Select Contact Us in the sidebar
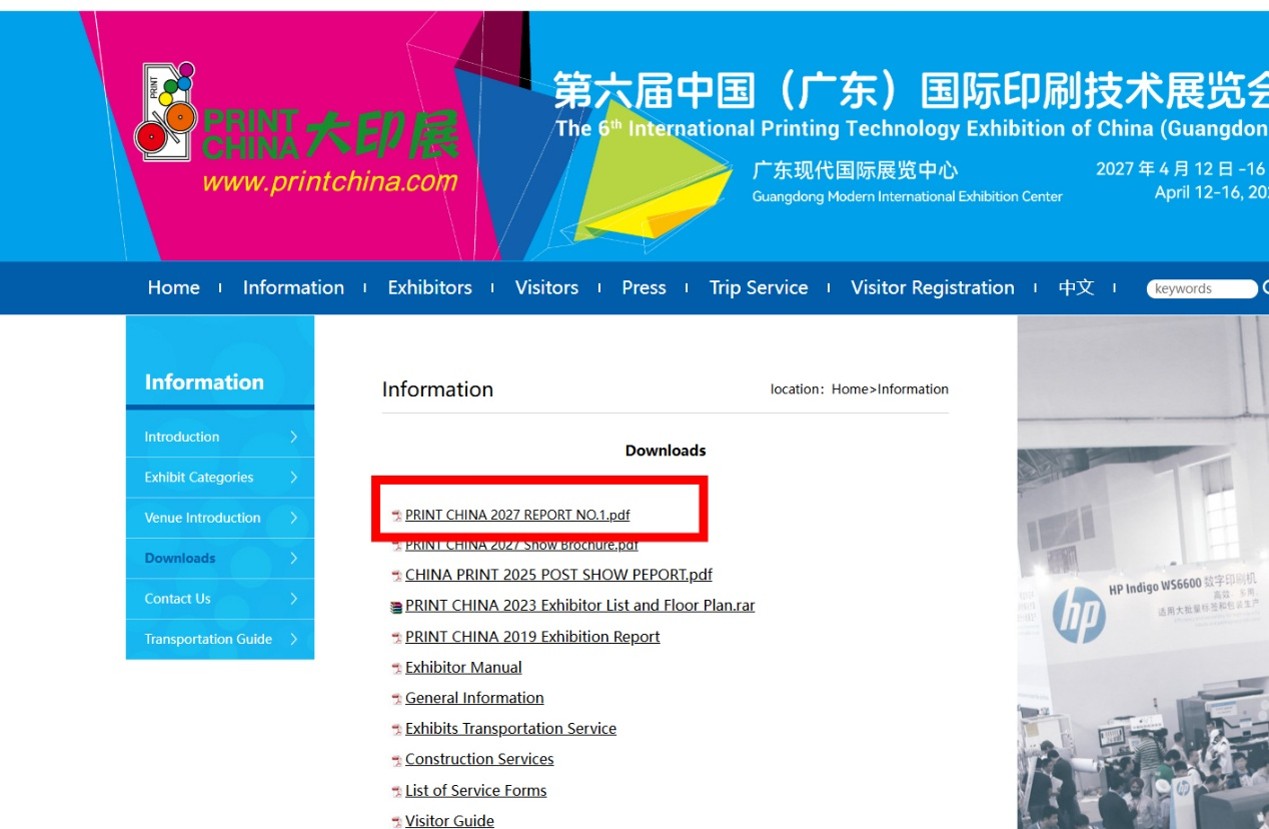 [x=177, y=599]
